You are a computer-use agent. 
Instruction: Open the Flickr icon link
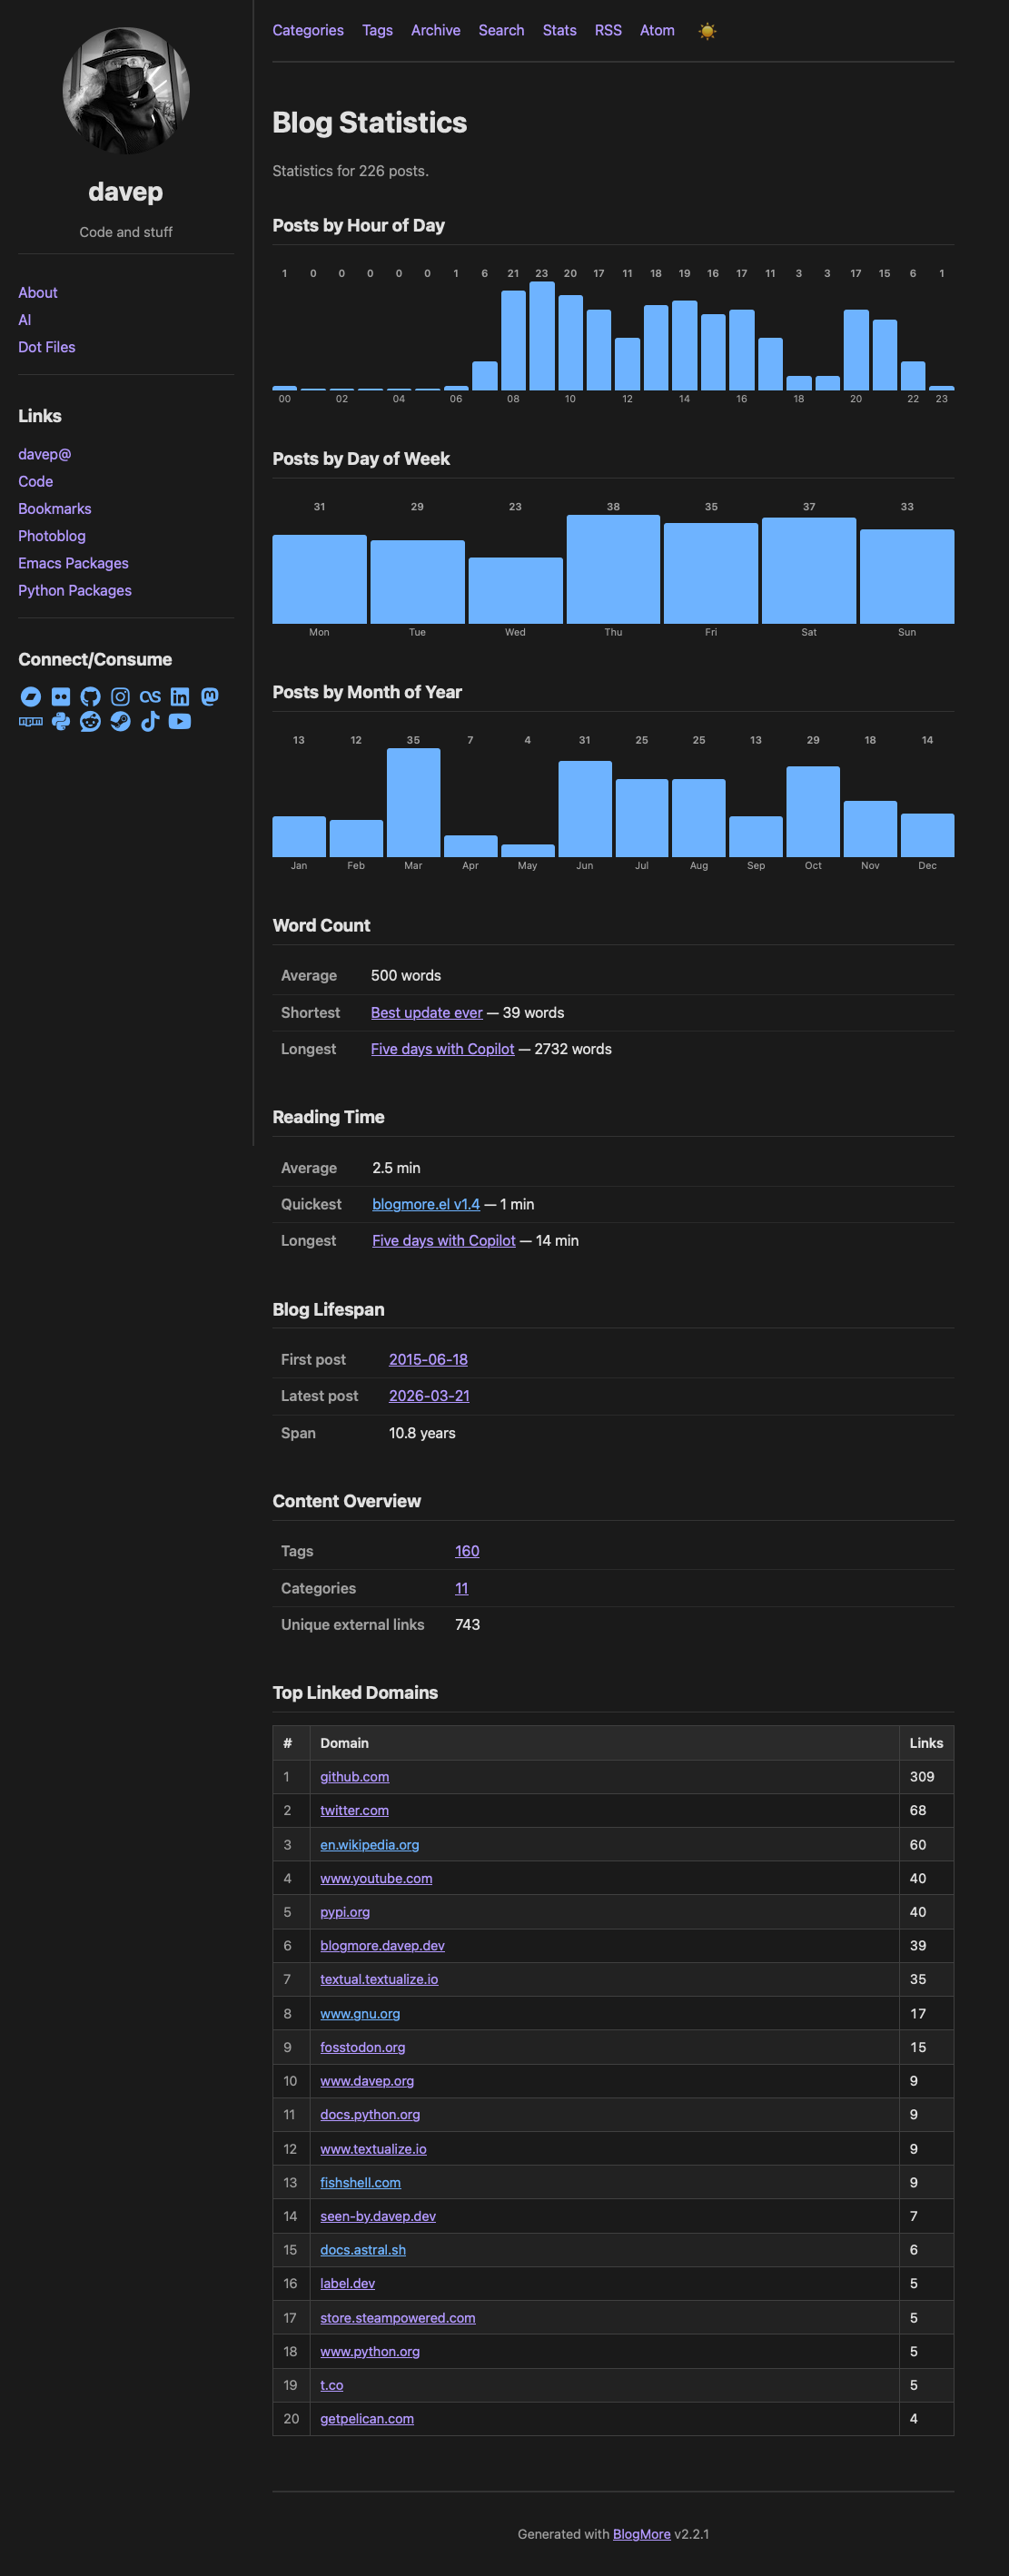(x=61, y=697)
